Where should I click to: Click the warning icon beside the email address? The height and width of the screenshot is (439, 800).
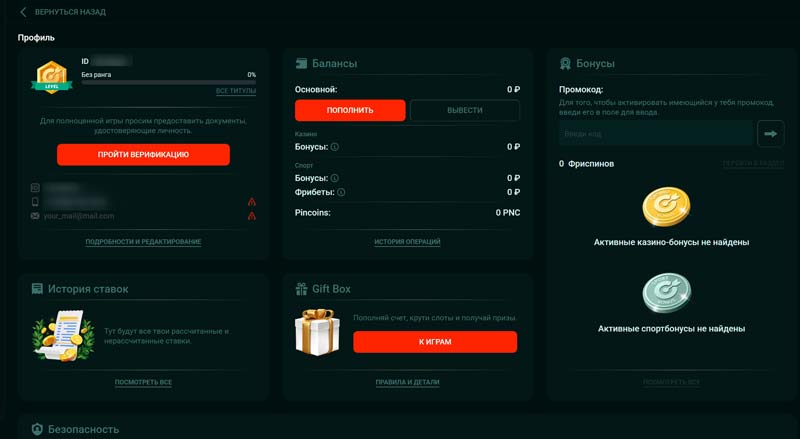click(251, 216)
